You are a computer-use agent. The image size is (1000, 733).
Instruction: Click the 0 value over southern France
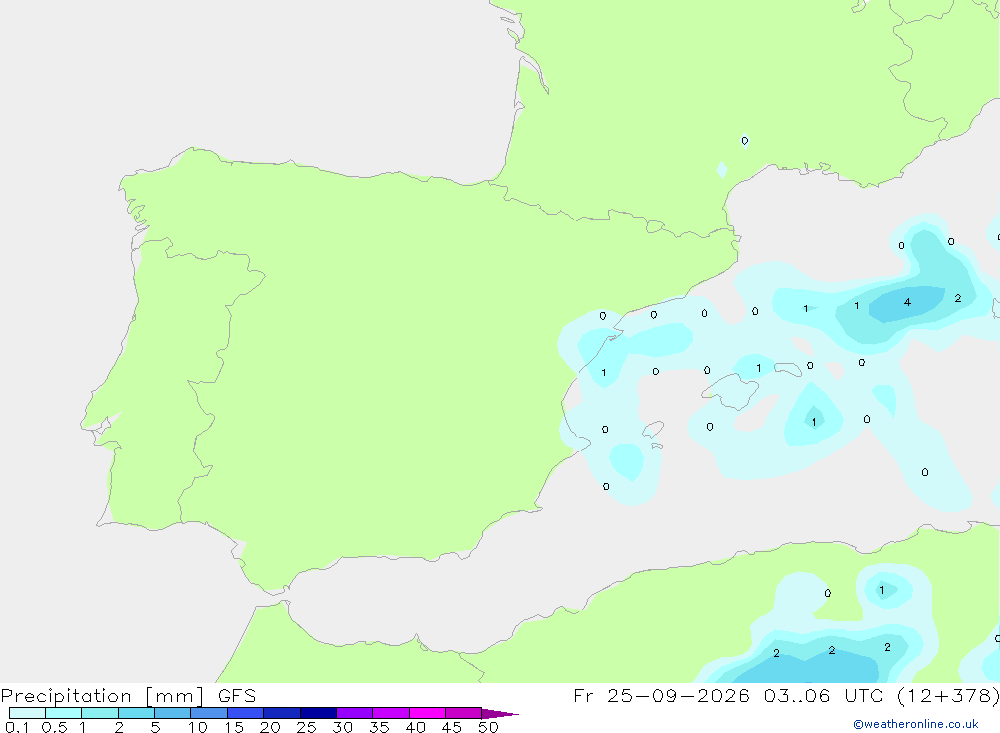[745, 140]
